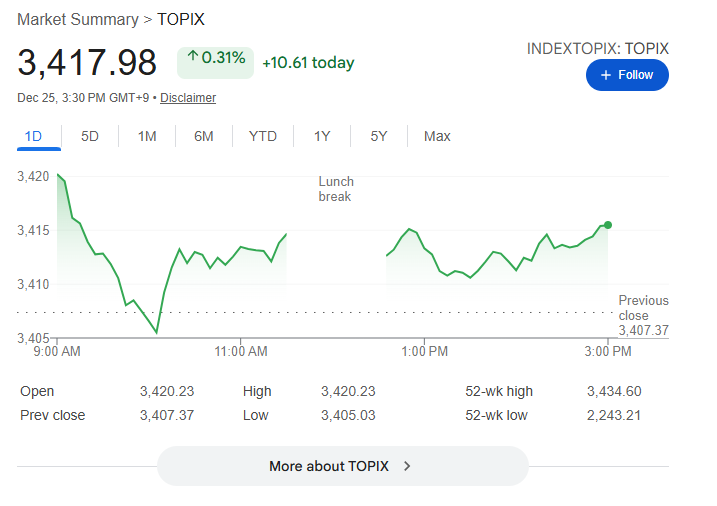Show the 6M chart range
Viewport: 717px width, 506px height.
pos(204,136)
